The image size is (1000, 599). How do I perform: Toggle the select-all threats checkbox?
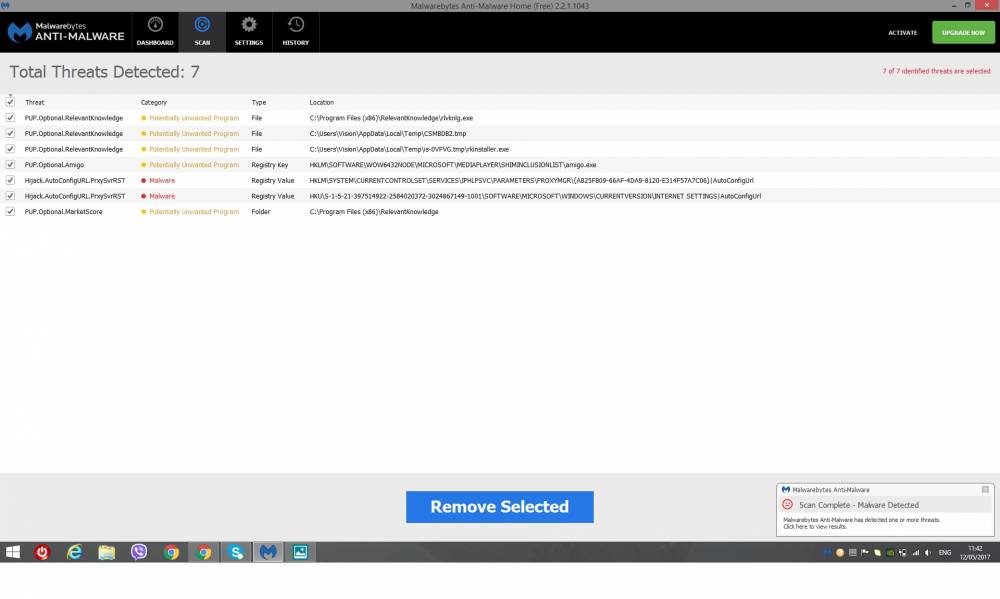[10, 102]
